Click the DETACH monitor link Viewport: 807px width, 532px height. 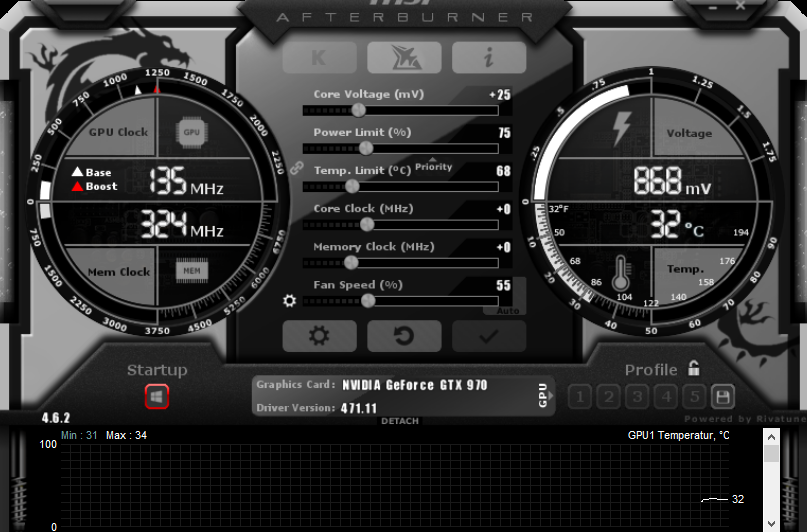click(x=400, y=421)
